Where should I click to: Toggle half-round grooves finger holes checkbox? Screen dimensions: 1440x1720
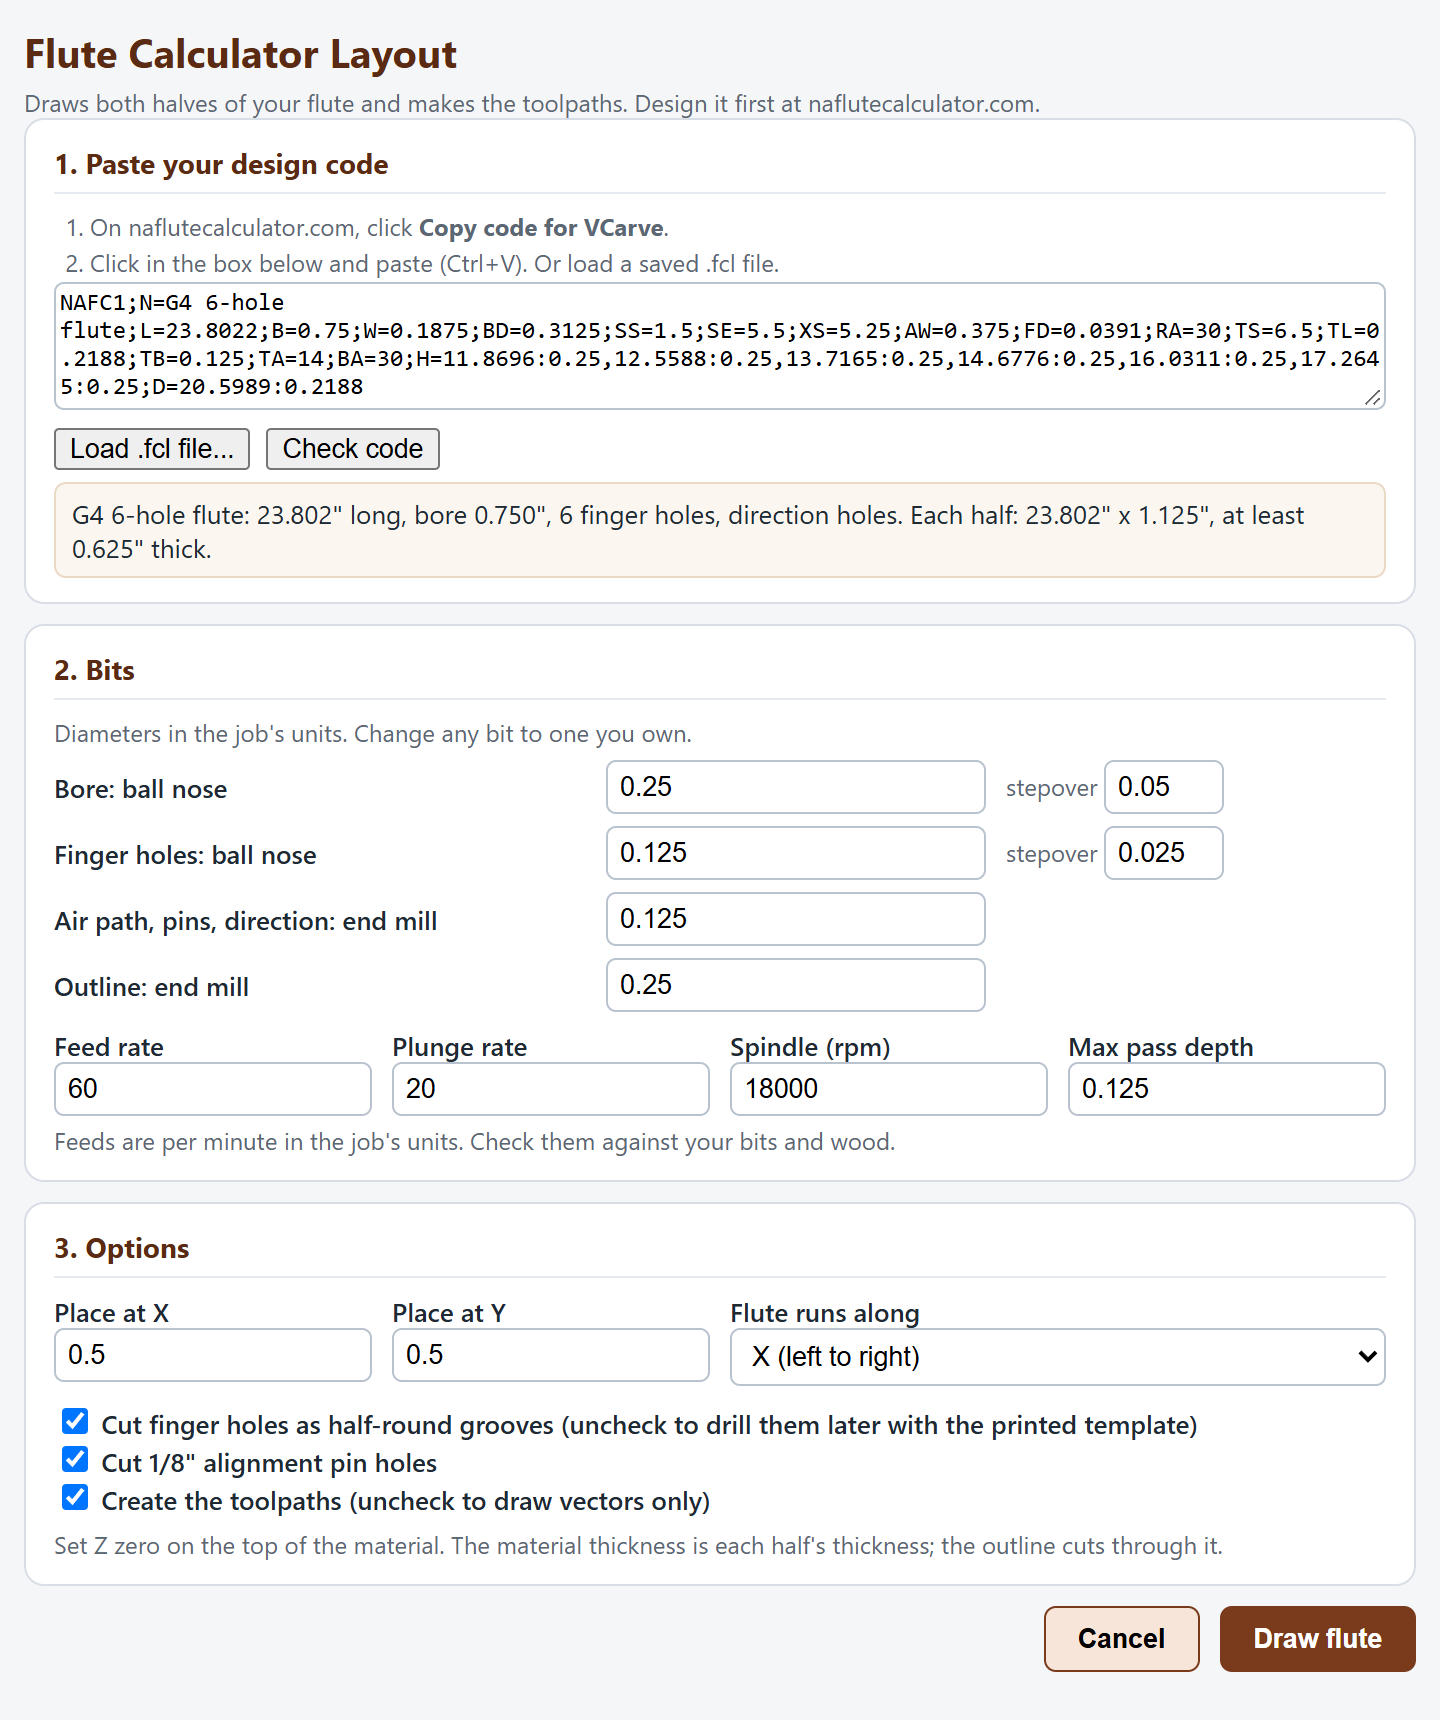(x=75, y=1421)
